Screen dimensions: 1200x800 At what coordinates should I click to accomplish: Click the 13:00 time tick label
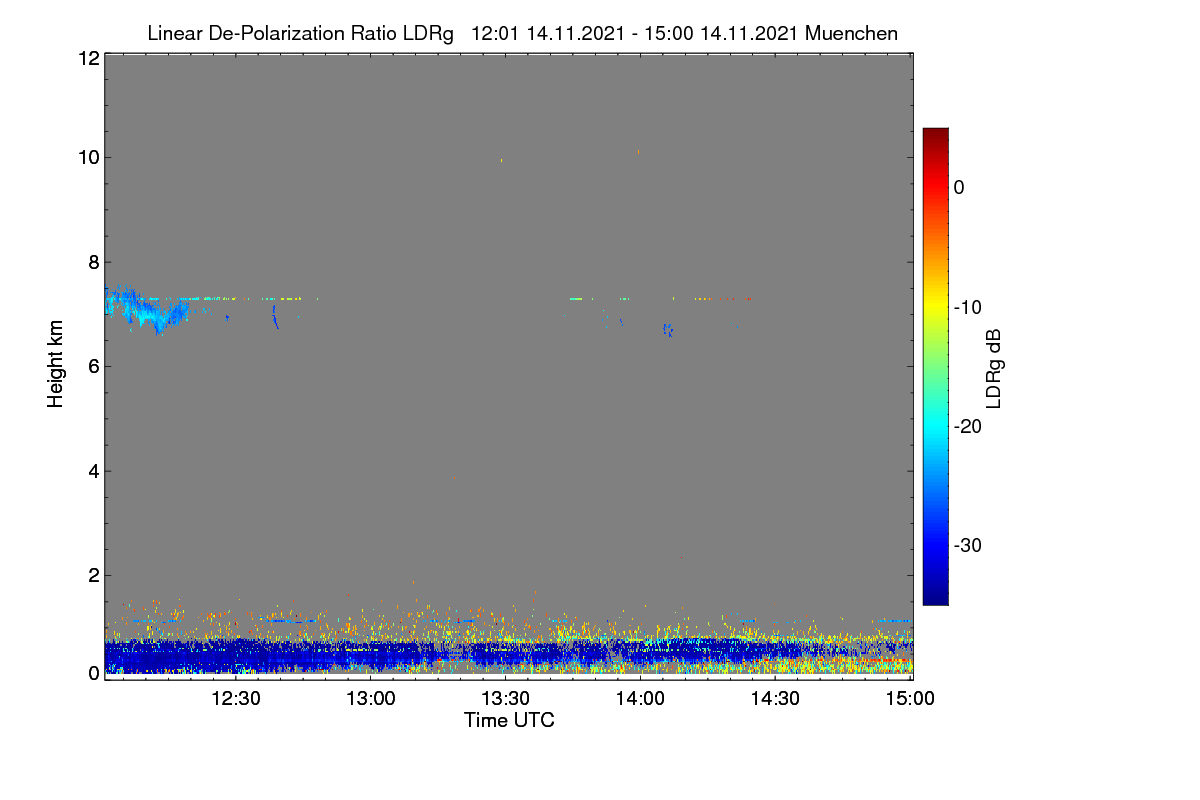371,699
